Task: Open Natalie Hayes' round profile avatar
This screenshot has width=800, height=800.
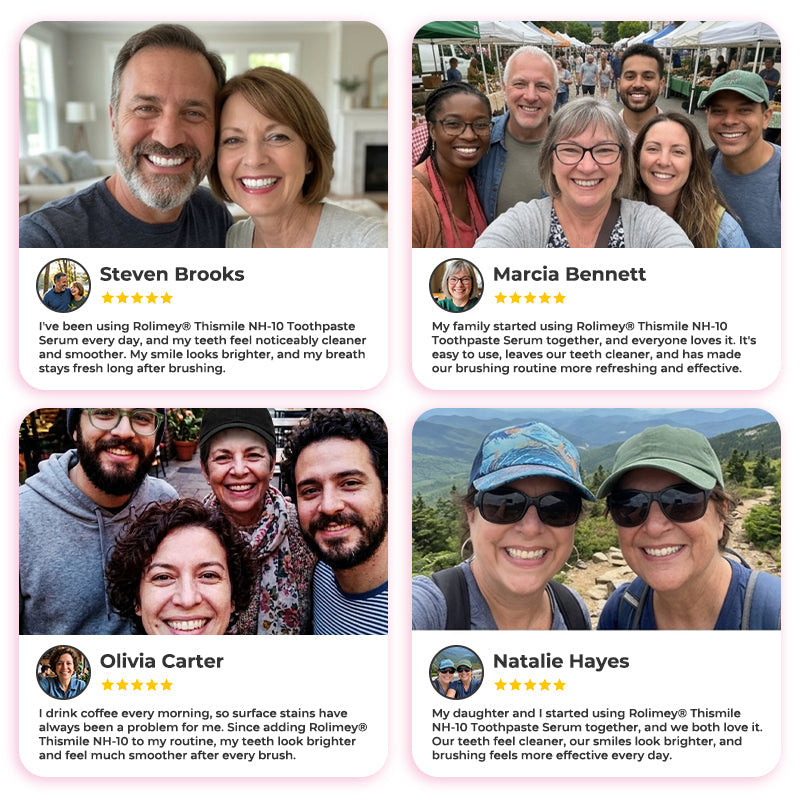Action: click(x=456, y=672)
